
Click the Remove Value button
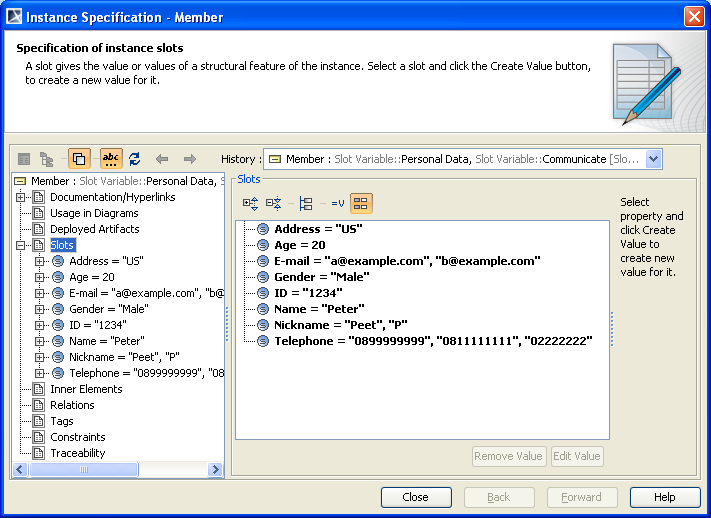click(508, 456)
